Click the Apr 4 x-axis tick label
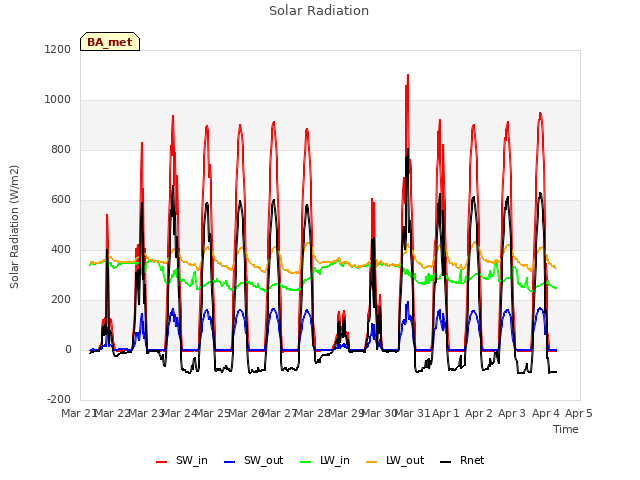This screenshot has height=480, width=640. point(545,413)
